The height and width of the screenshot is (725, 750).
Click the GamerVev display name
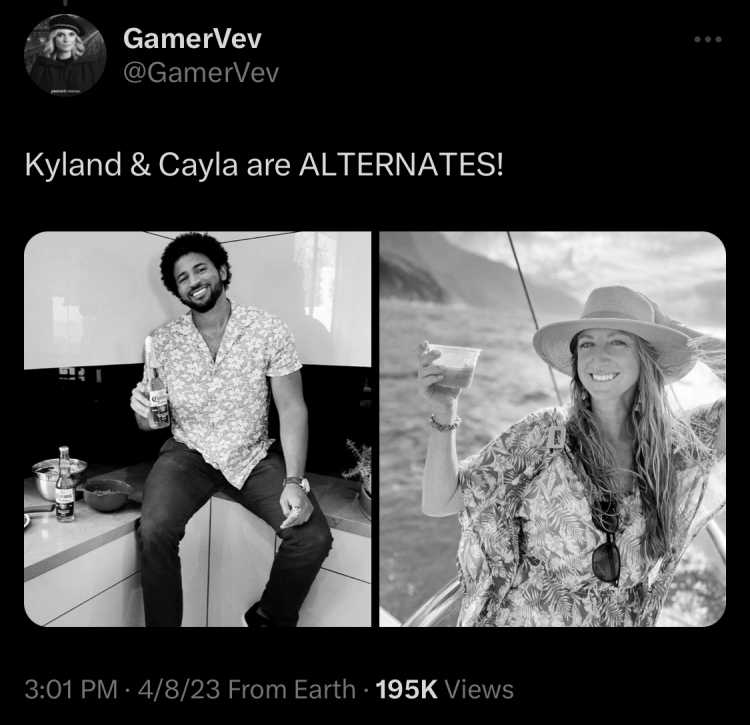tap(192, 39)
